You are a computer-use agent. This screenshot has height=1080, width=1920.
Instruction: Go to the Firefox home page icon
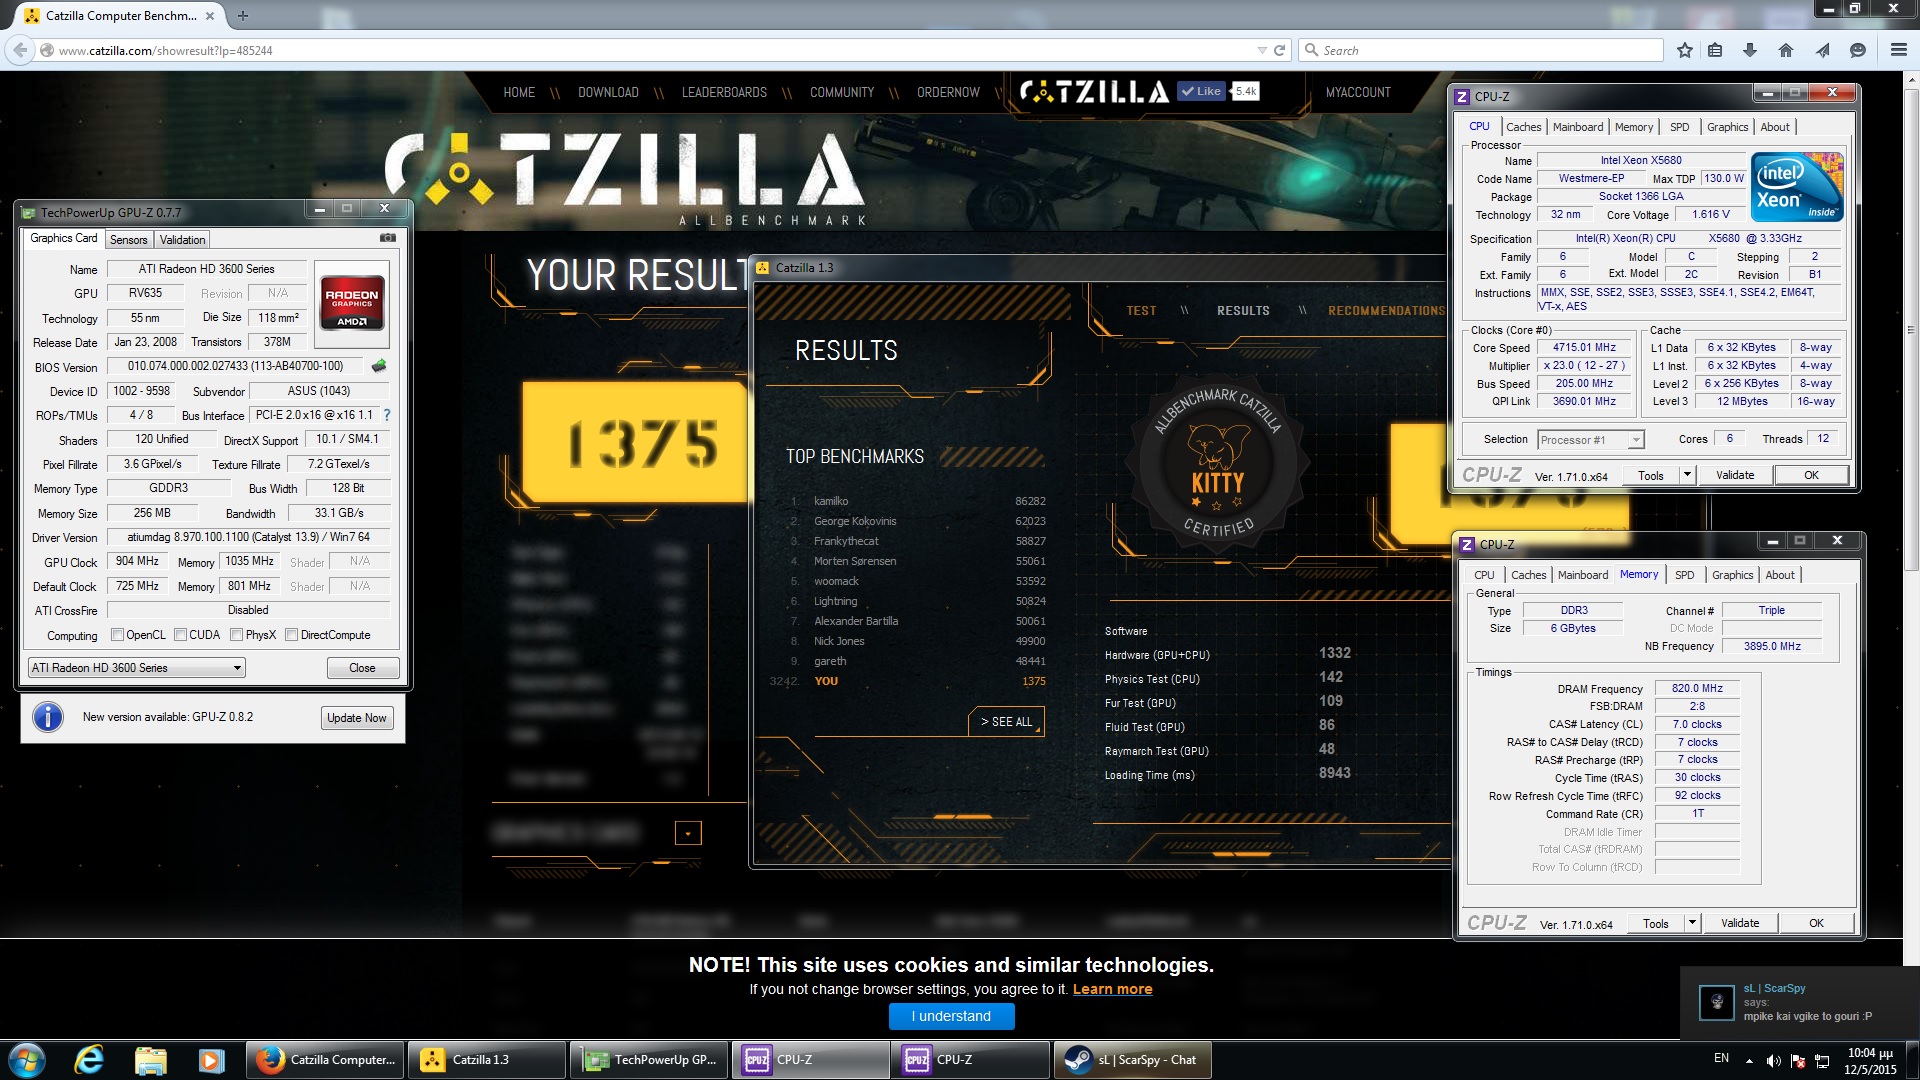tap(1786, 50)
